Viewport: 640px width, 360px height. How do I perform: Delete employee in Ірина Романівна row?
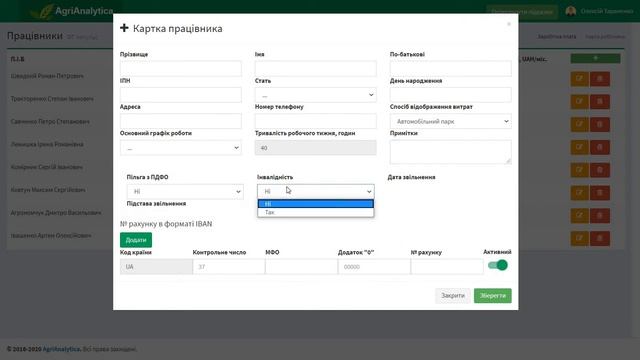pyautogui.click(x=600, y=147)
